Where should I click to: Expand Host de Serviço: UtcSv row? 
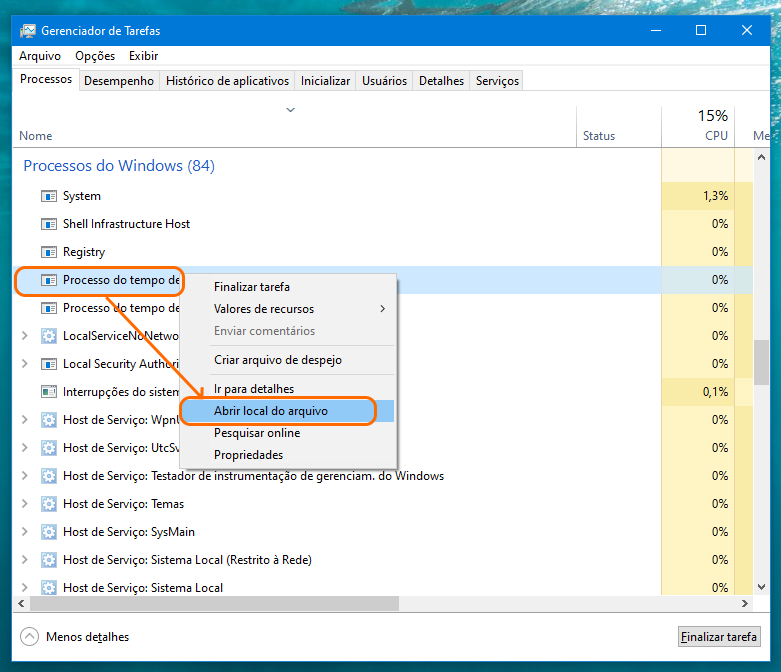[24, 448]
